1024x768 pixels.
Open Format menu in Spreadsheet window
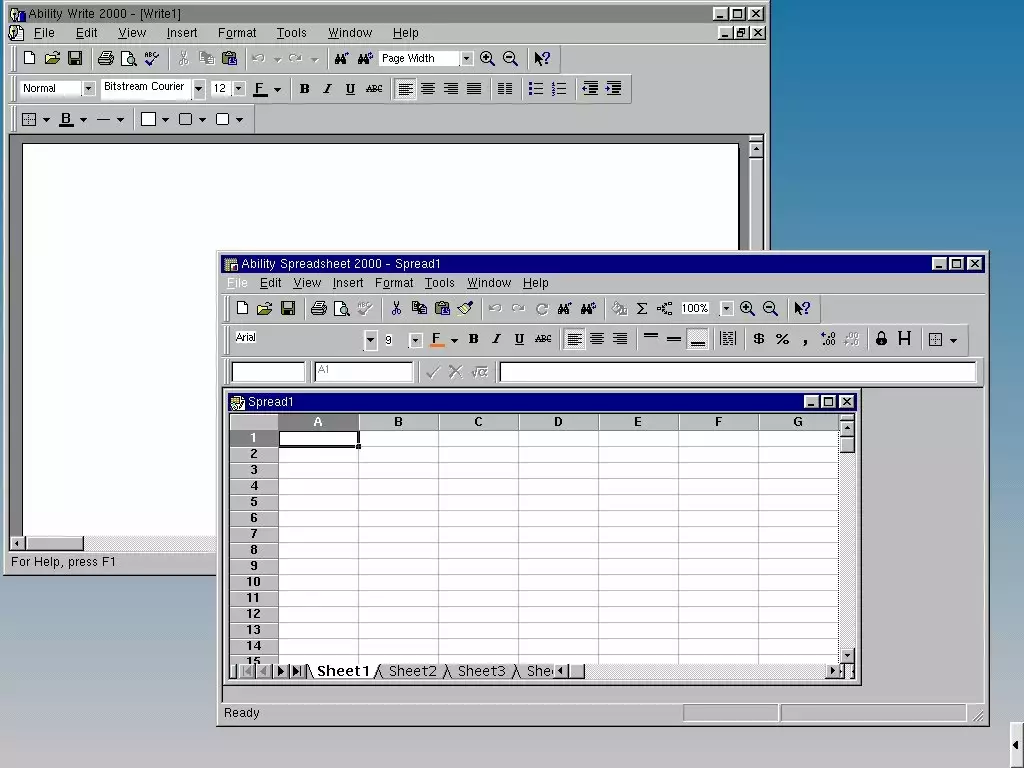pos(394,283)
